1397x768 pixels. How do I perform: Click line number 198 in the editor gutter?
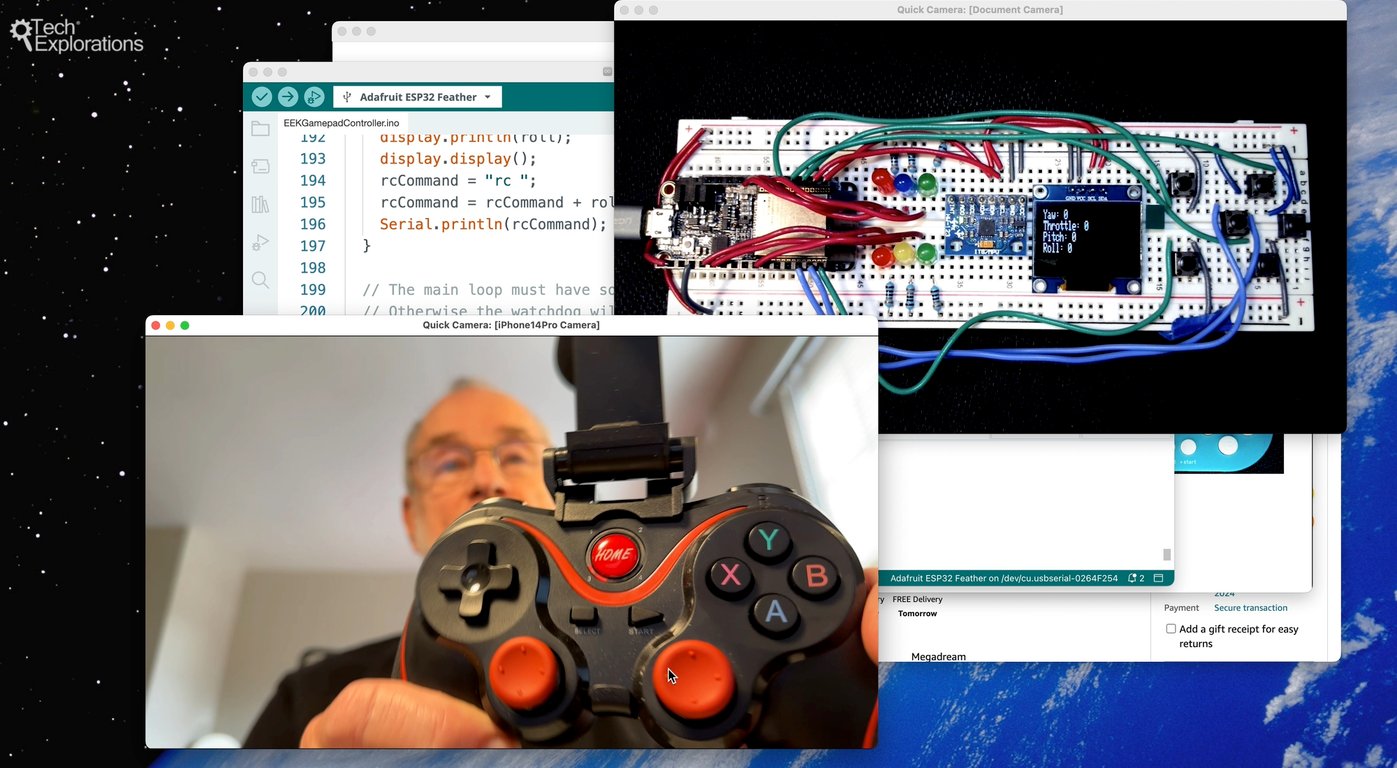[313, 268]
